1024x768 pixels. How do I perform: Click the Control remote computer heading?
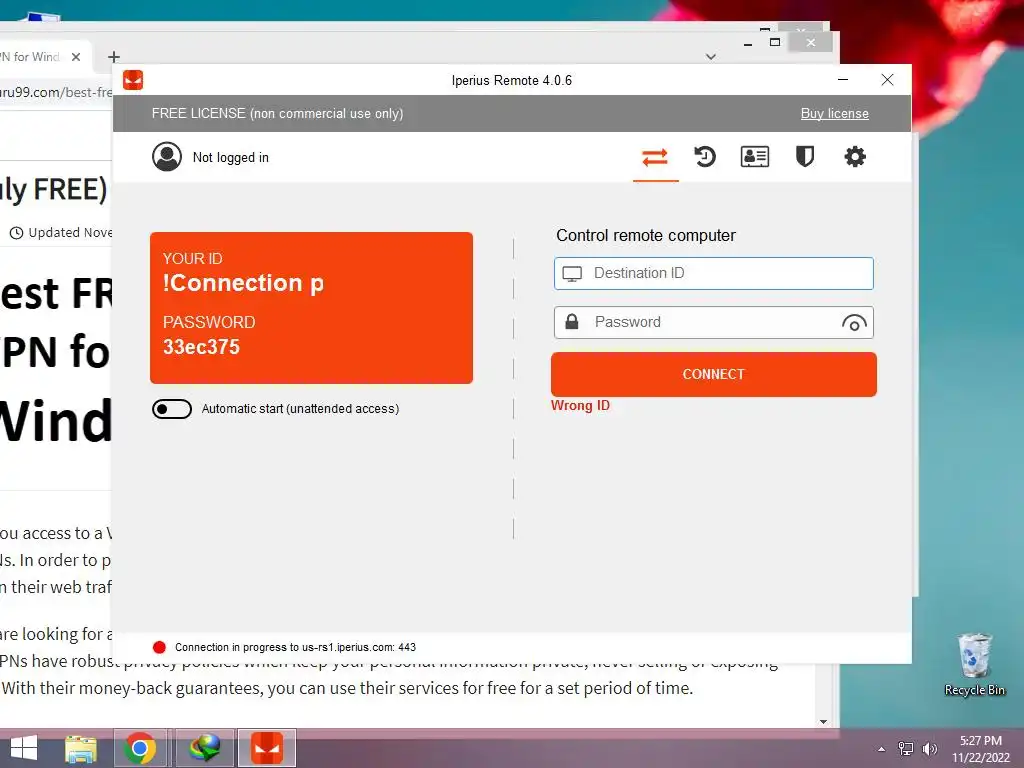point(646,236)
